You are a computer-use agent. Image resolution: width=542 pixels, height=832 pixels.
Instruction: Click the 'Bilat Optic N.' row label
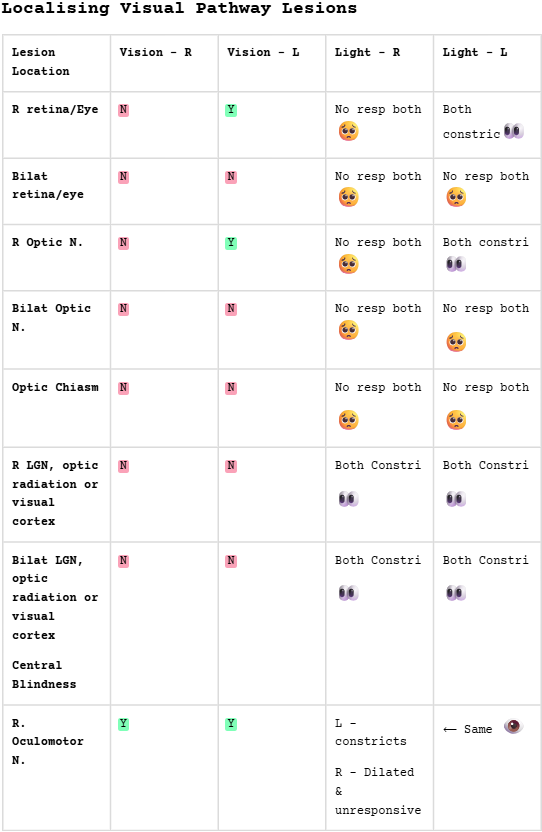[51, 318]
